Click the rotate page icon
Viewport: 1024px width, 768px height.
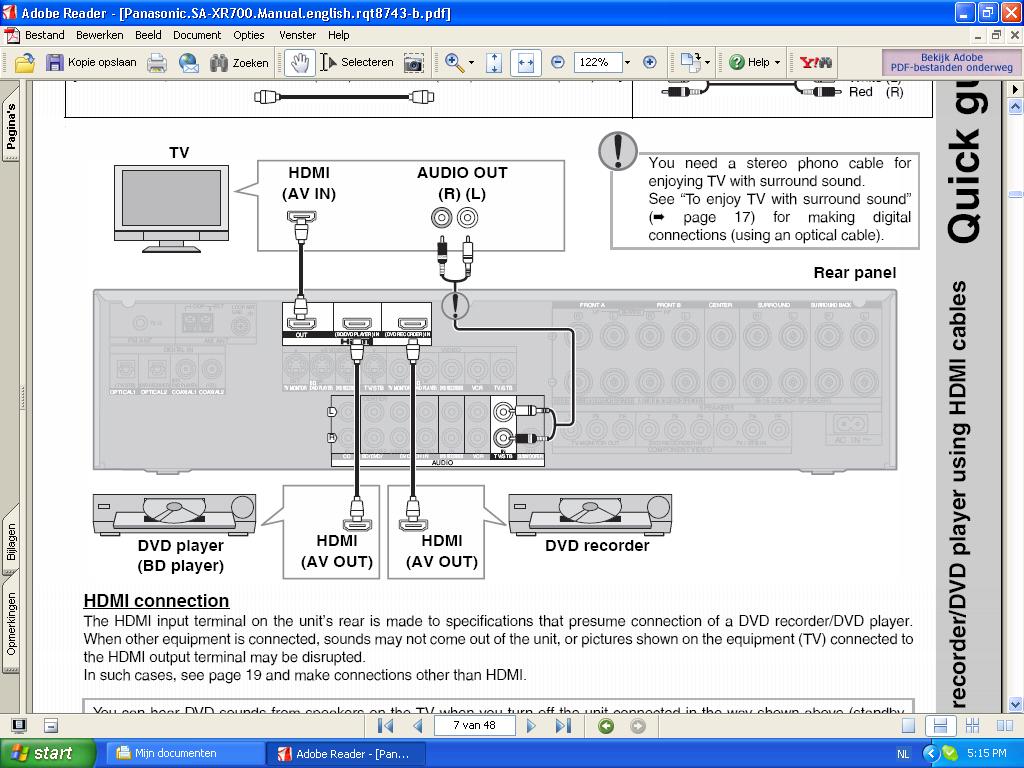(x=690, y=63)
